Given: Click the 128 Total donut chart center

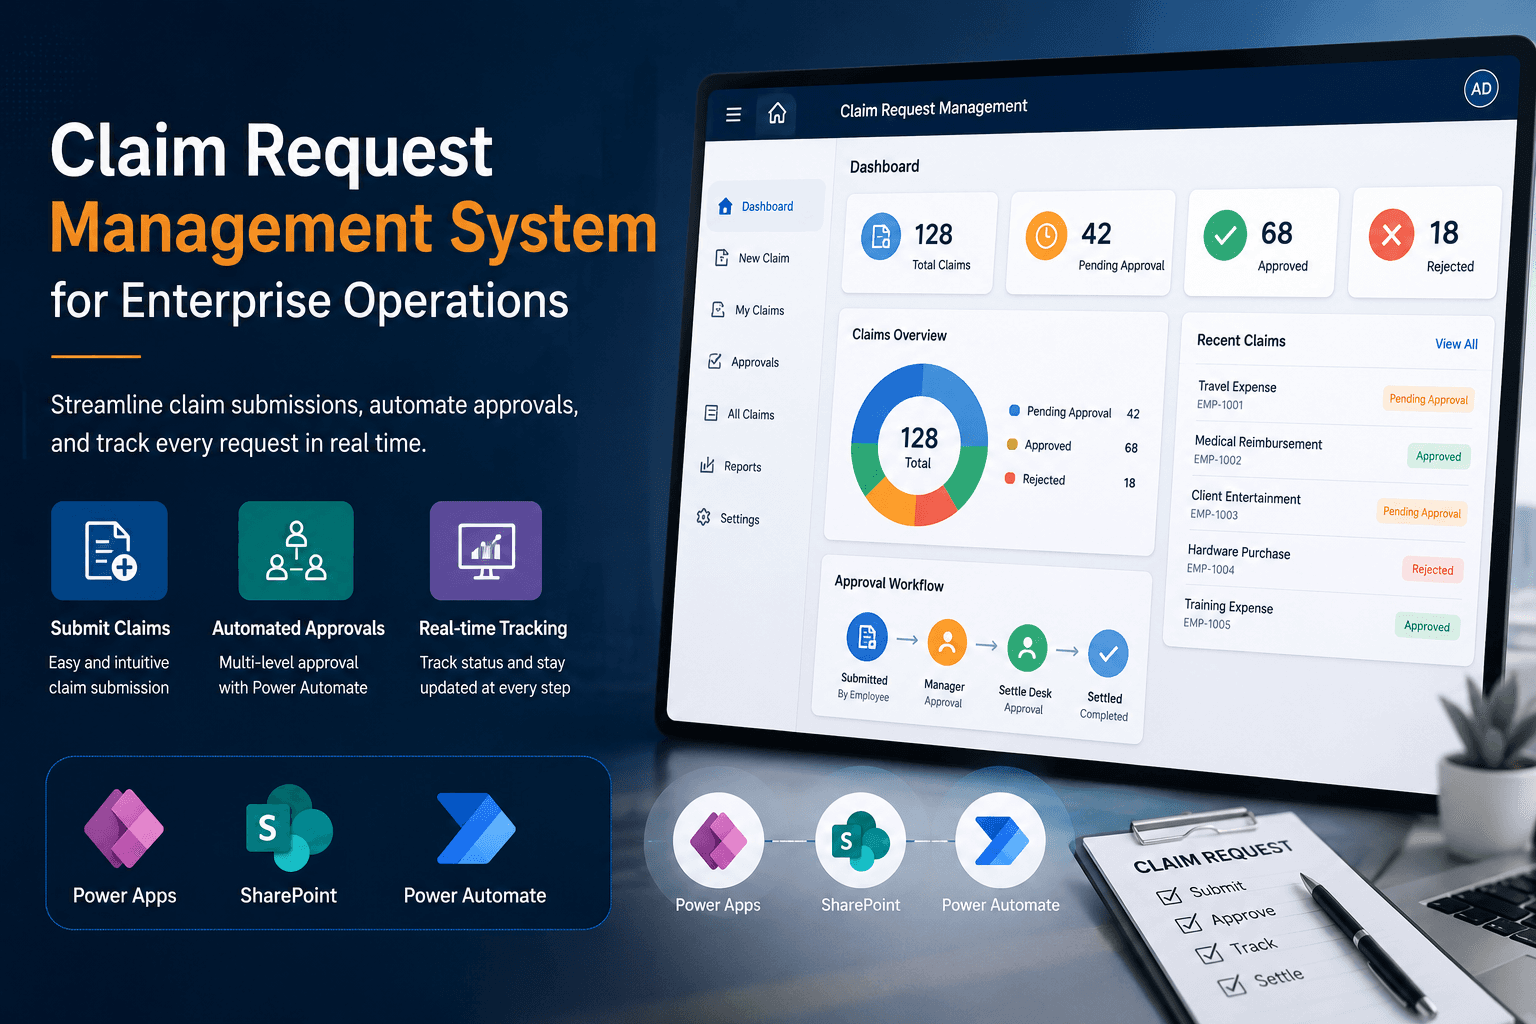Looking at the screenshot, I should (919, 447).
